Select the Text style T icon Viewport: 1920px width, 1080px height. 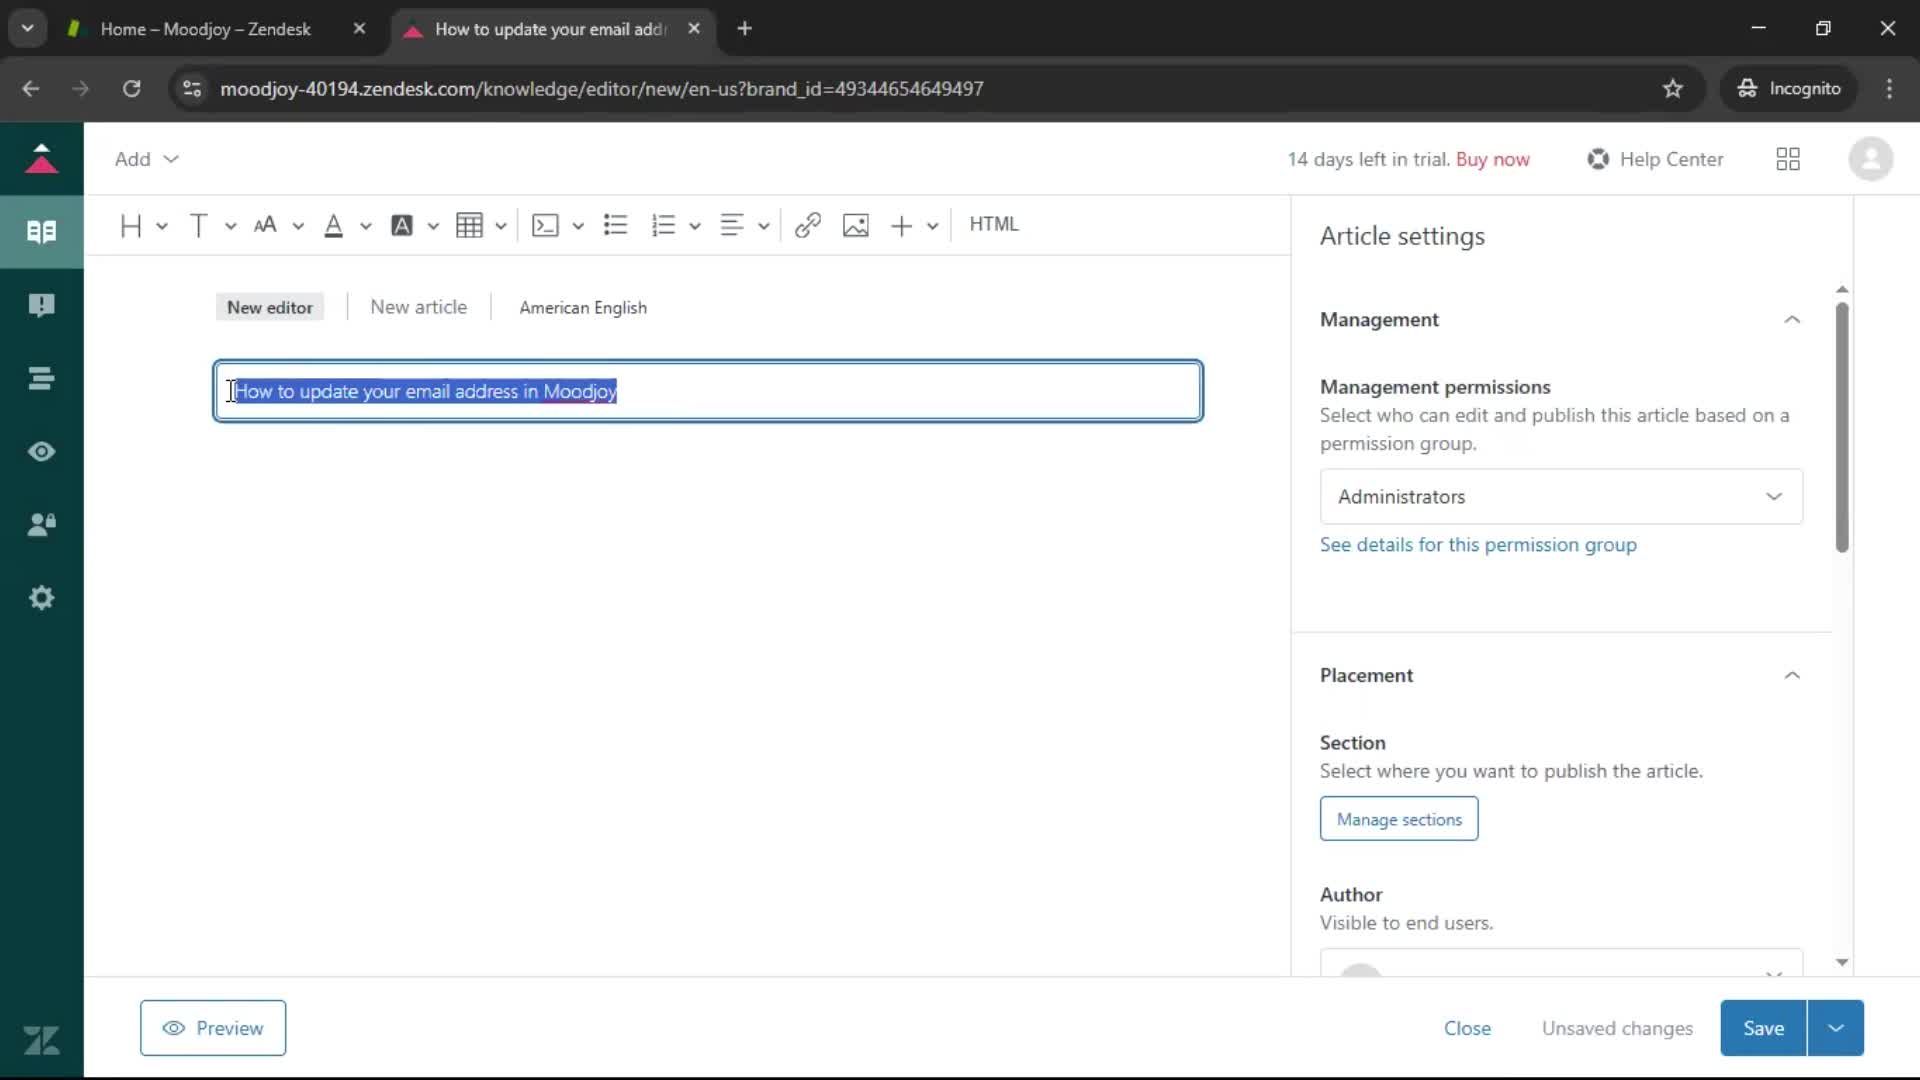(198, 225)
